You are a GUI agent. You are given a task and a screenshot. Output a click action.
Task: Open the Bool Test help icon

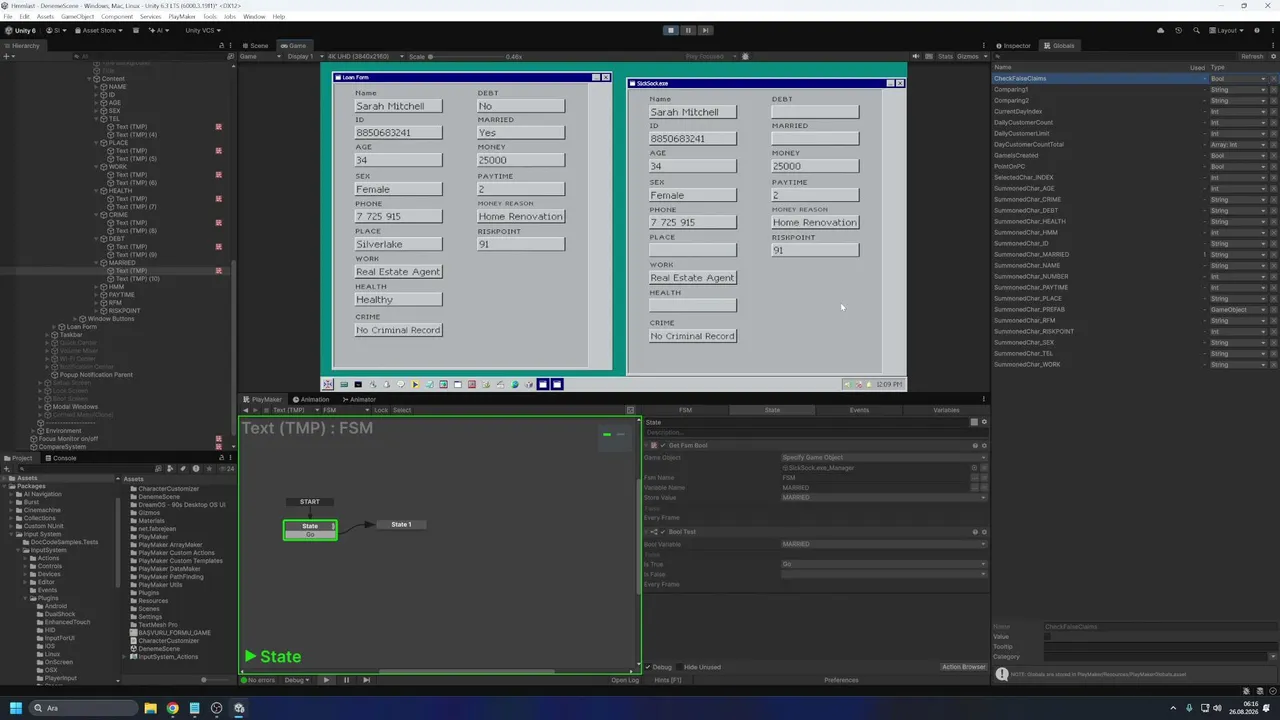[975, 532]
